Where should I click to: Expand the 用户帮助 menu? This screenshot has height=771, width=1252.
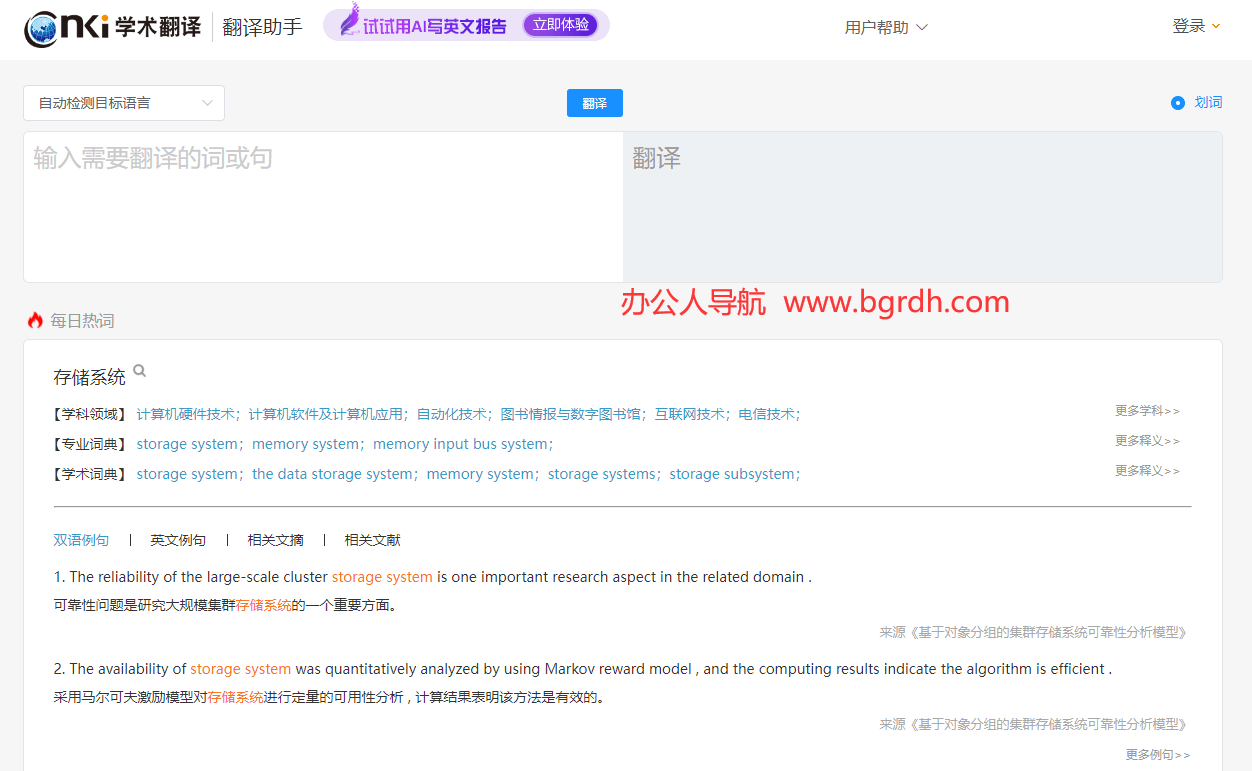point(886,27)
